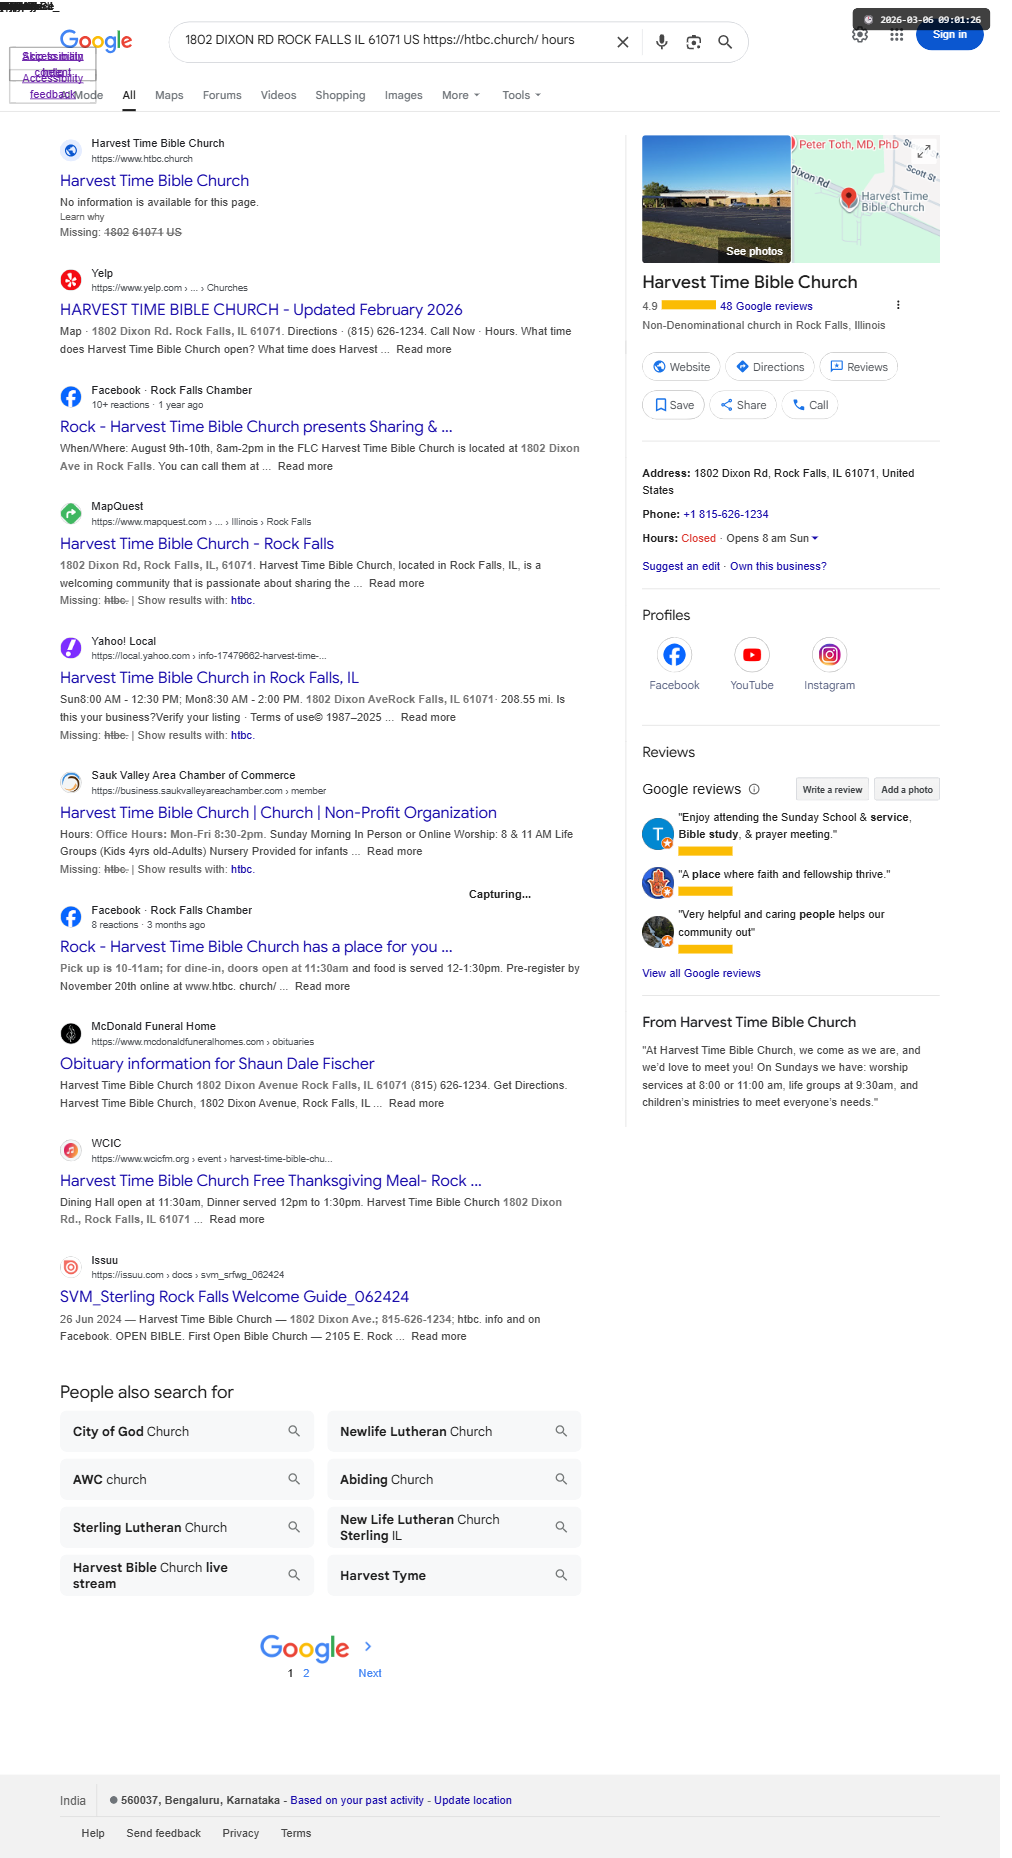
Task: Open Harvest Time Bible Church - Rock Falls MapQuest result
Action: (x=197, y=544)
